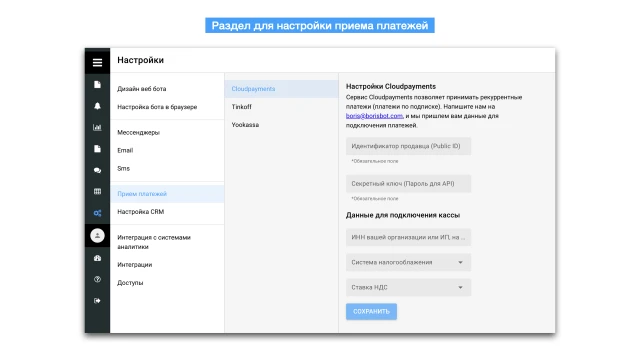Click the bell notifications icon in sidebar
The height and width of the screenshot is (360, 640).
pyautogui.click(x=97, y=106)
